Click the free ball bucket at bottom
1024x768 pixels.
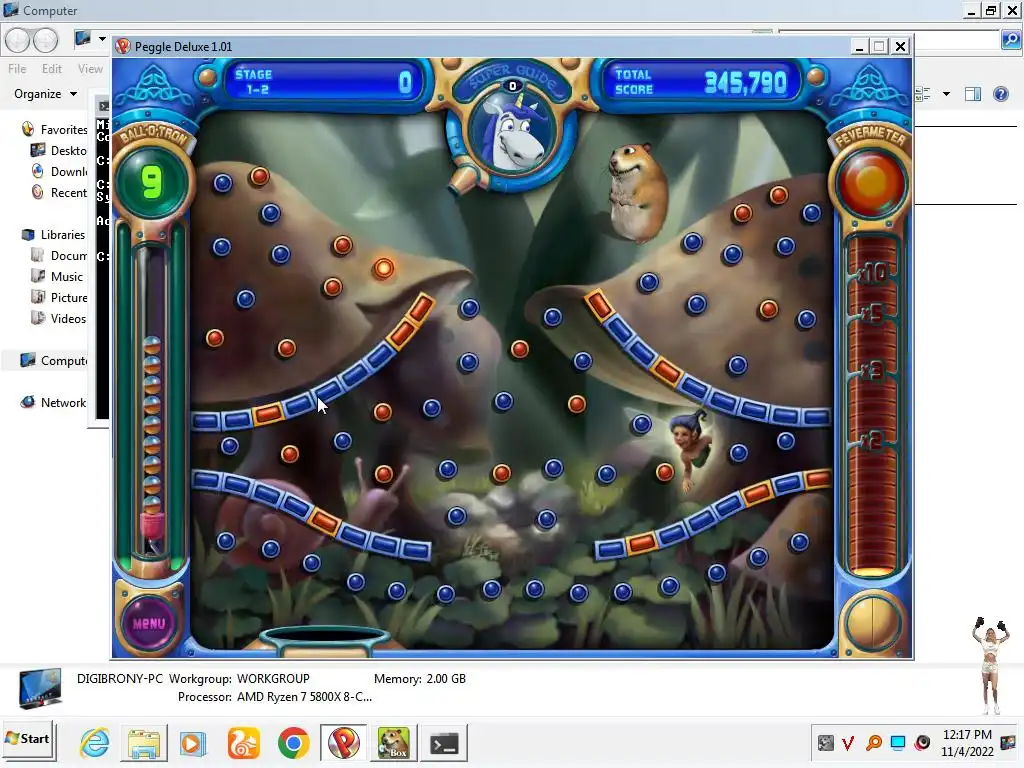click(325, 641)
